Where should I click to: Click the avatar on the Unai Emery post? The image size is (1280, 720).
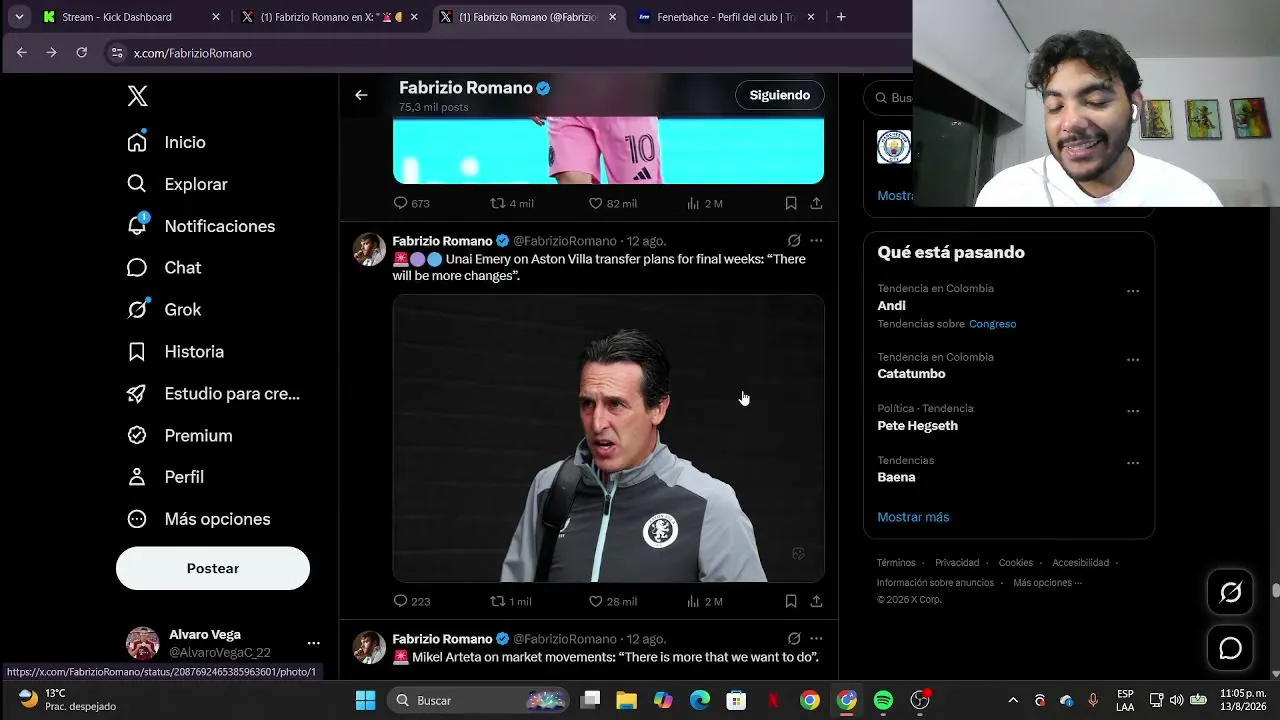369,250
